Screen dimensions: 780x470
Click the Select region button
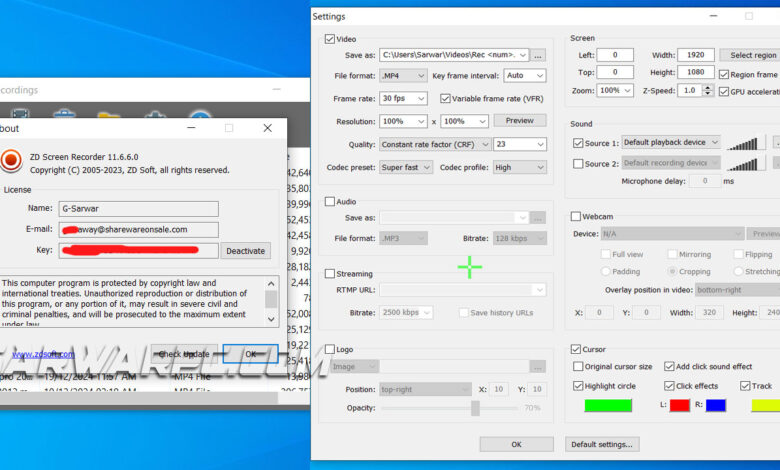pyautogui.click(x=750, y=55)
